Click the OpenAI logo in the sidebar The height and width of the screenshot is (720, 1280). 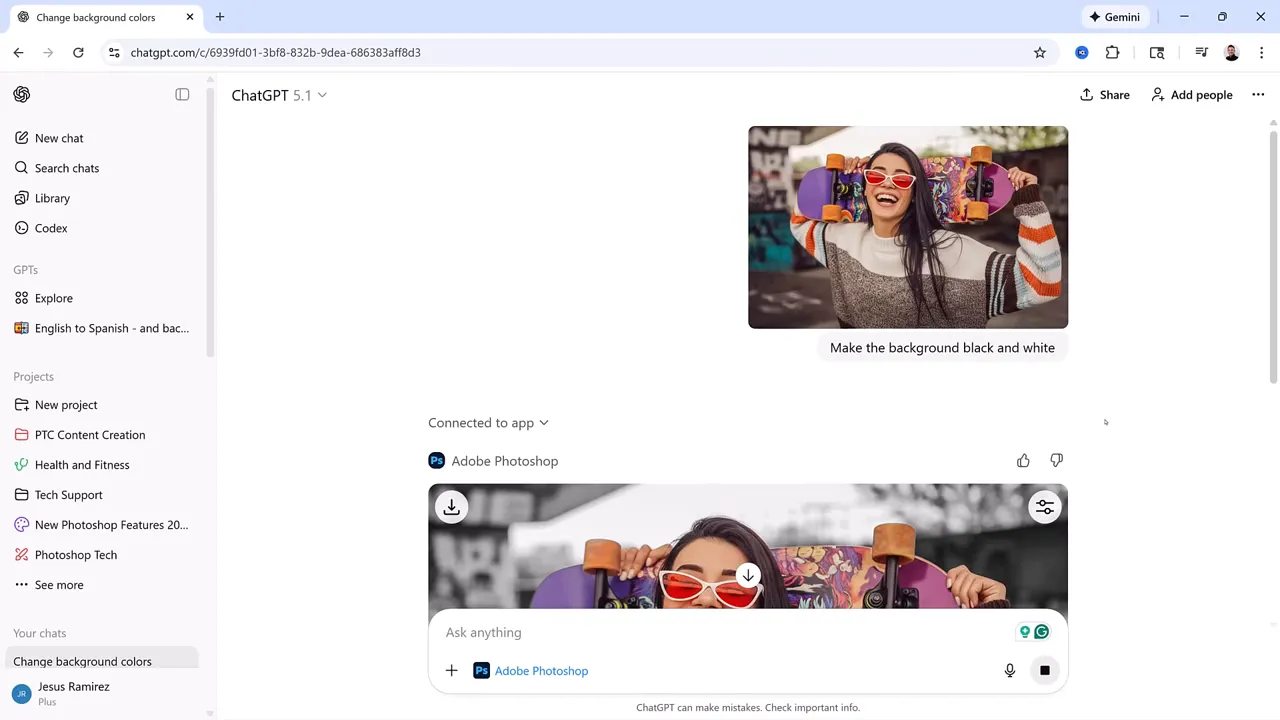[x=22, y=94]
